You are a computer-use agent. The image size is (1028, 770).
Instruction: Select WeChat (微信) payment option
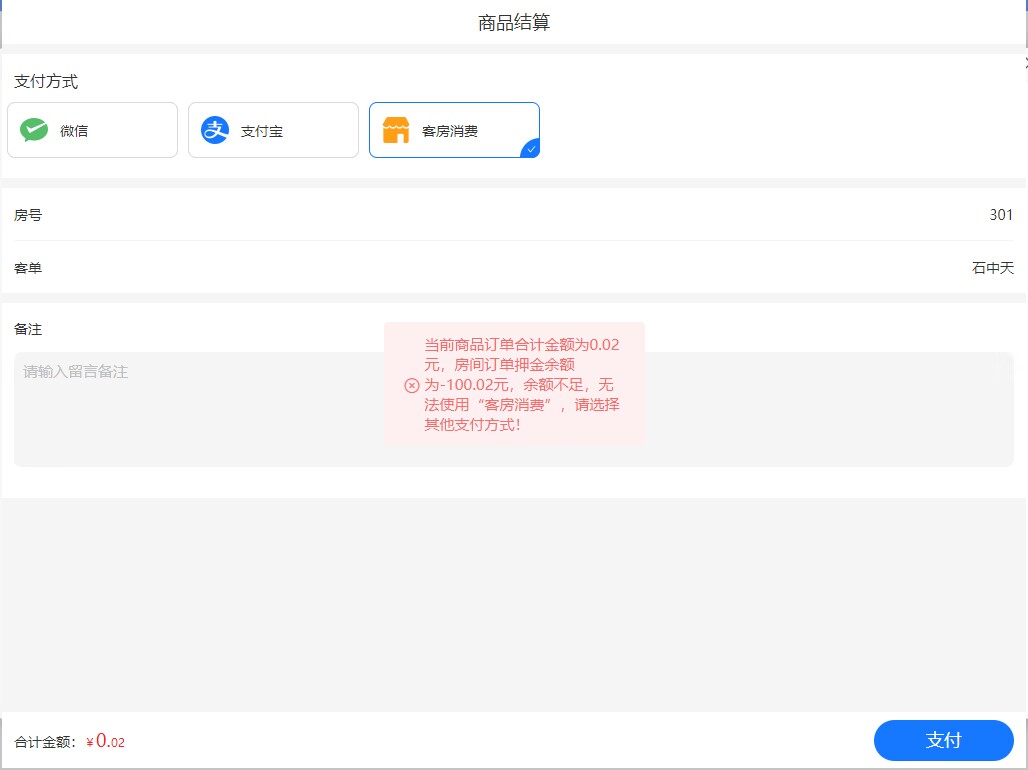tap(92, 130)
